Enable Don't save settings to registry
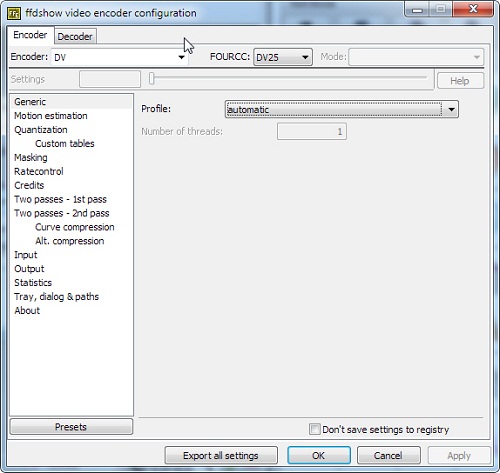 (x=315, y=429)
